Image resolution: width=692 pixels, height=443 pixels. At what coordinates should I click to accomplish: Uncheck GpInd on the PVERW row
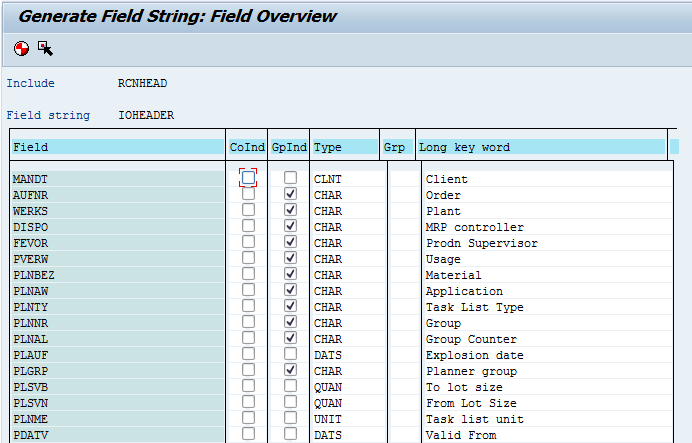point(290,258)
